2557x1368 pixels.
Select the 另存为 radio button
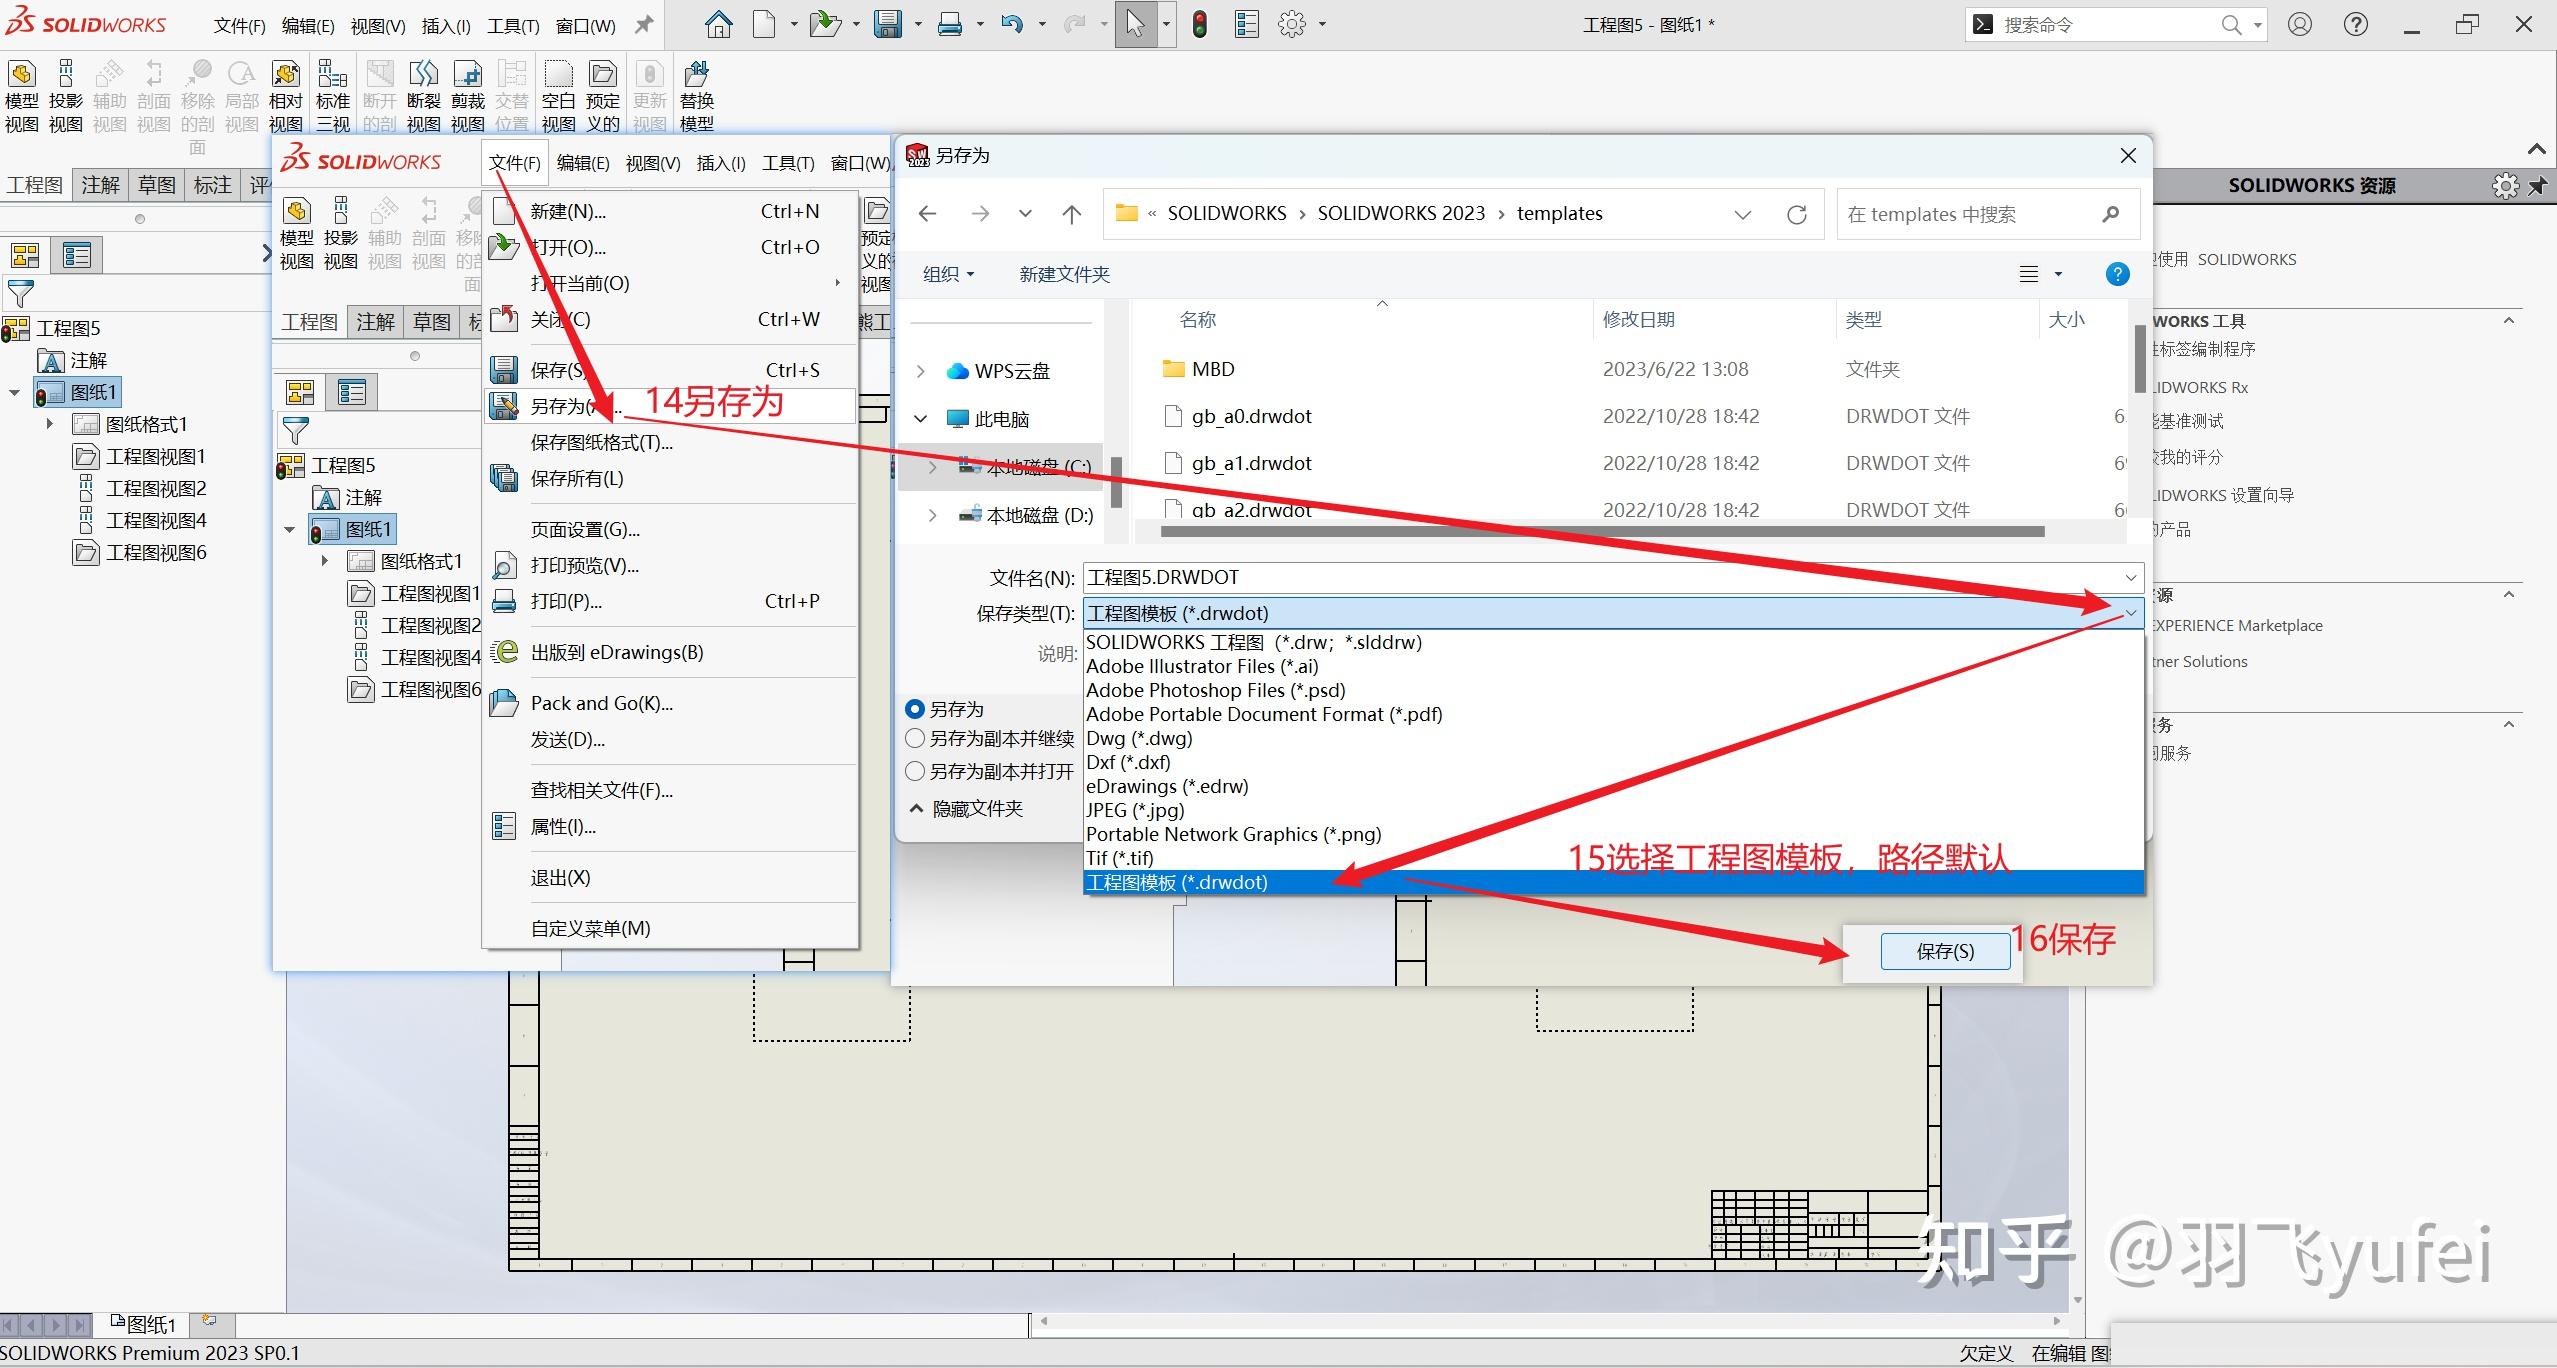tap(916, 708)
